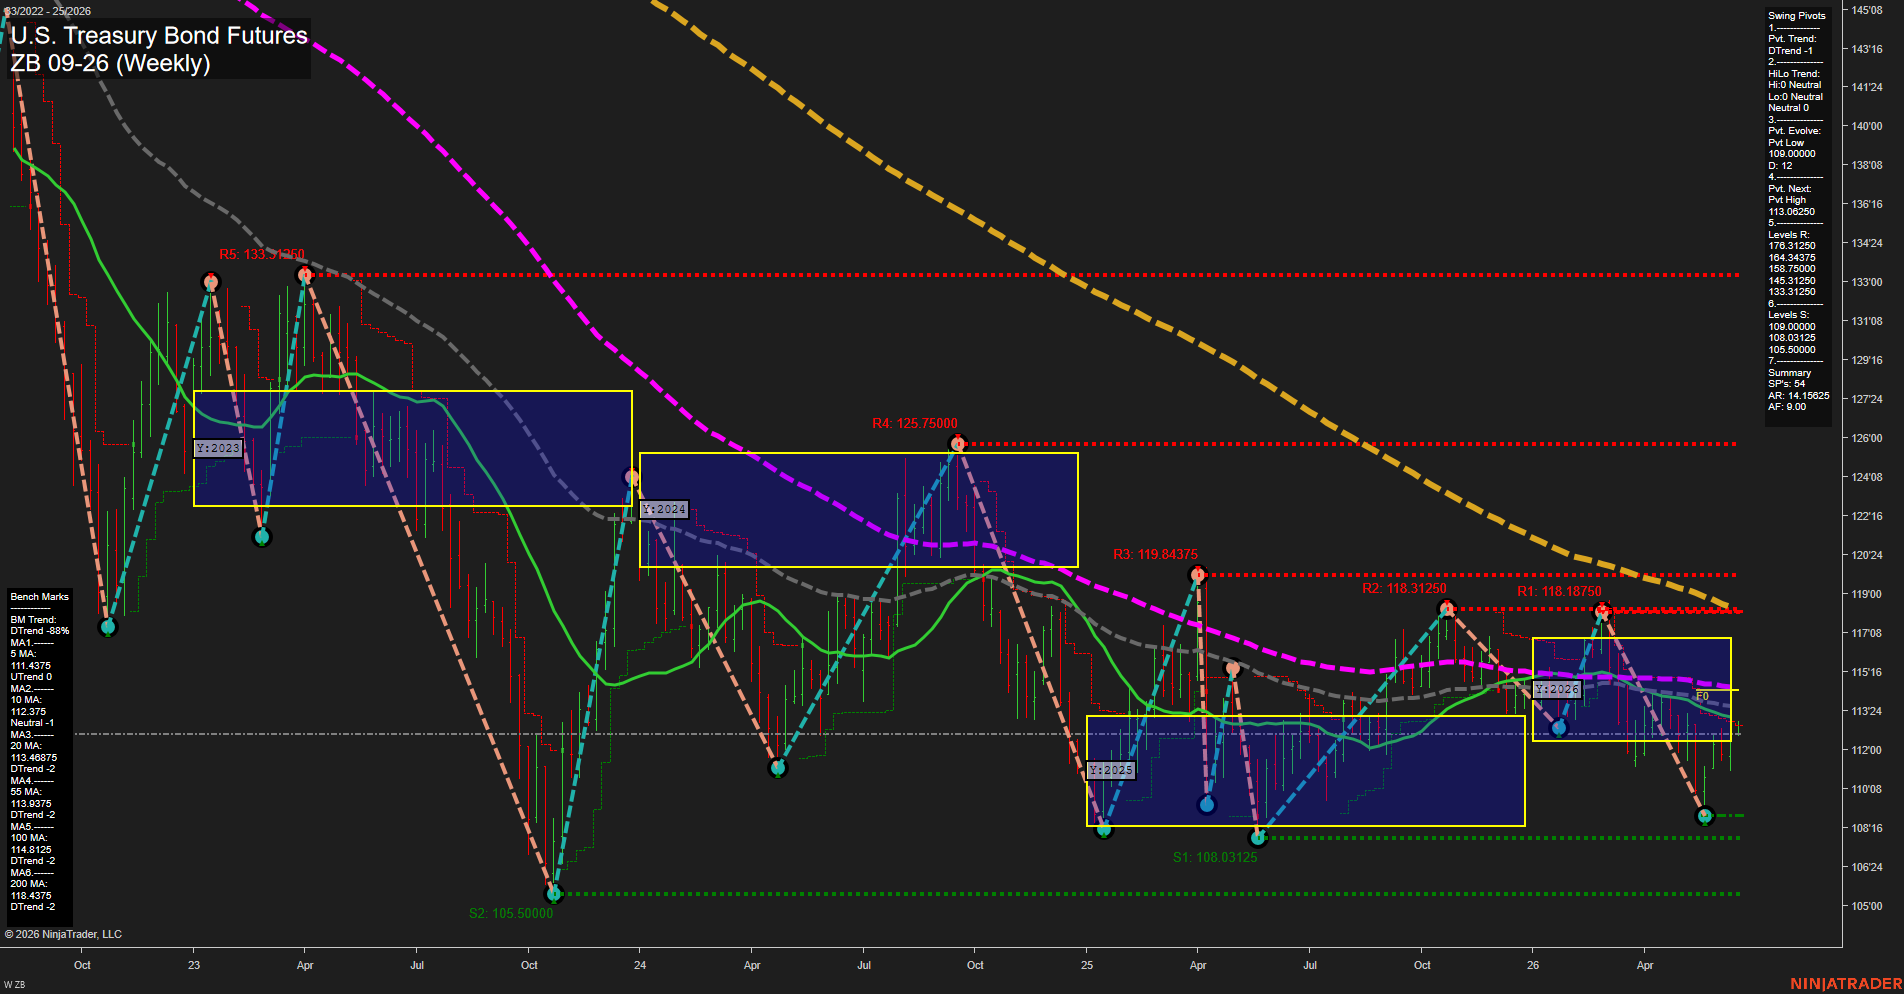Click the AF: 9.00 summary value
This screenshot has width=1904, height=994.
click(1786, 407)
